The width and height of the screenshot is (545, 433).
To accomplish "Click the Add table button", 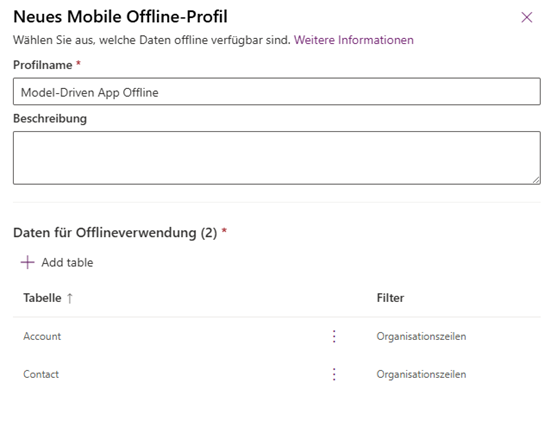I will 57,262.
